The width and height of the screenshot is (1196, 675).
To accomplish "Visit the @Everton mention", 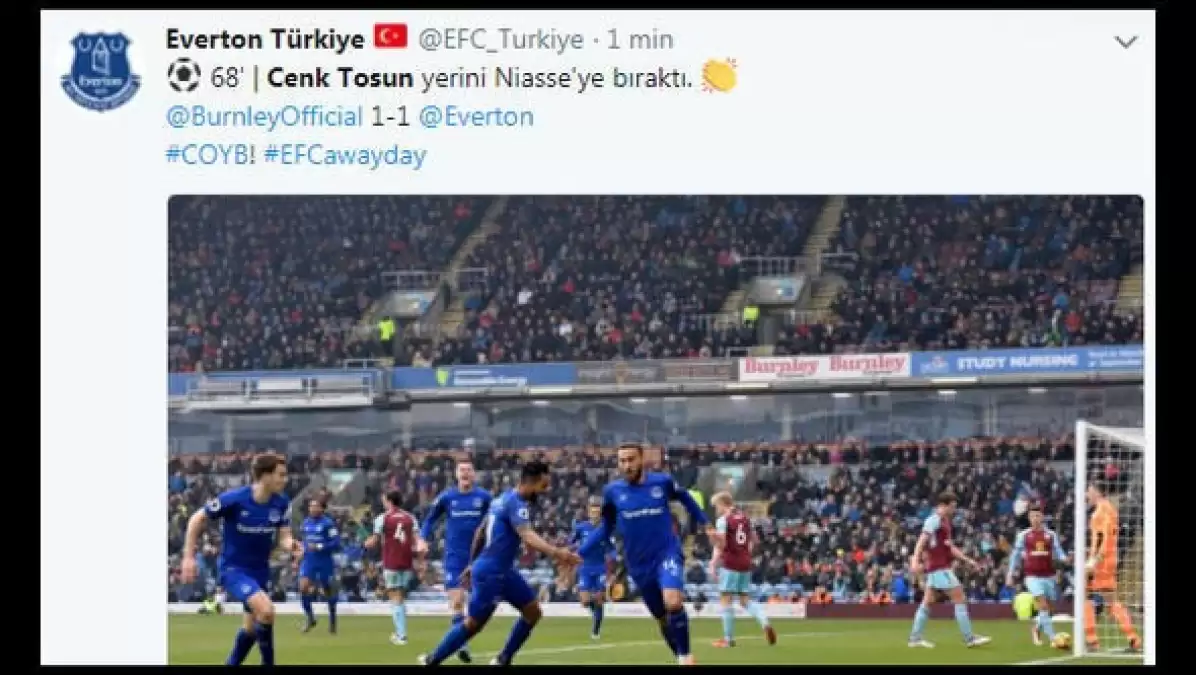I will tap(476, 117).
